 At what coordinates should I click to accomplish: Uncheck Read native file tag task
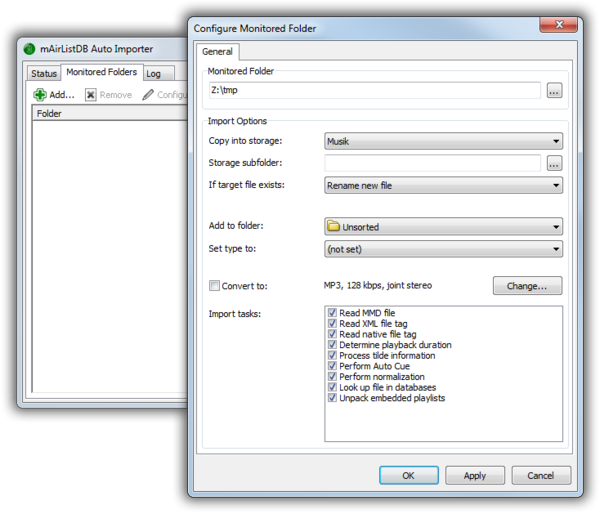[332, 334]
